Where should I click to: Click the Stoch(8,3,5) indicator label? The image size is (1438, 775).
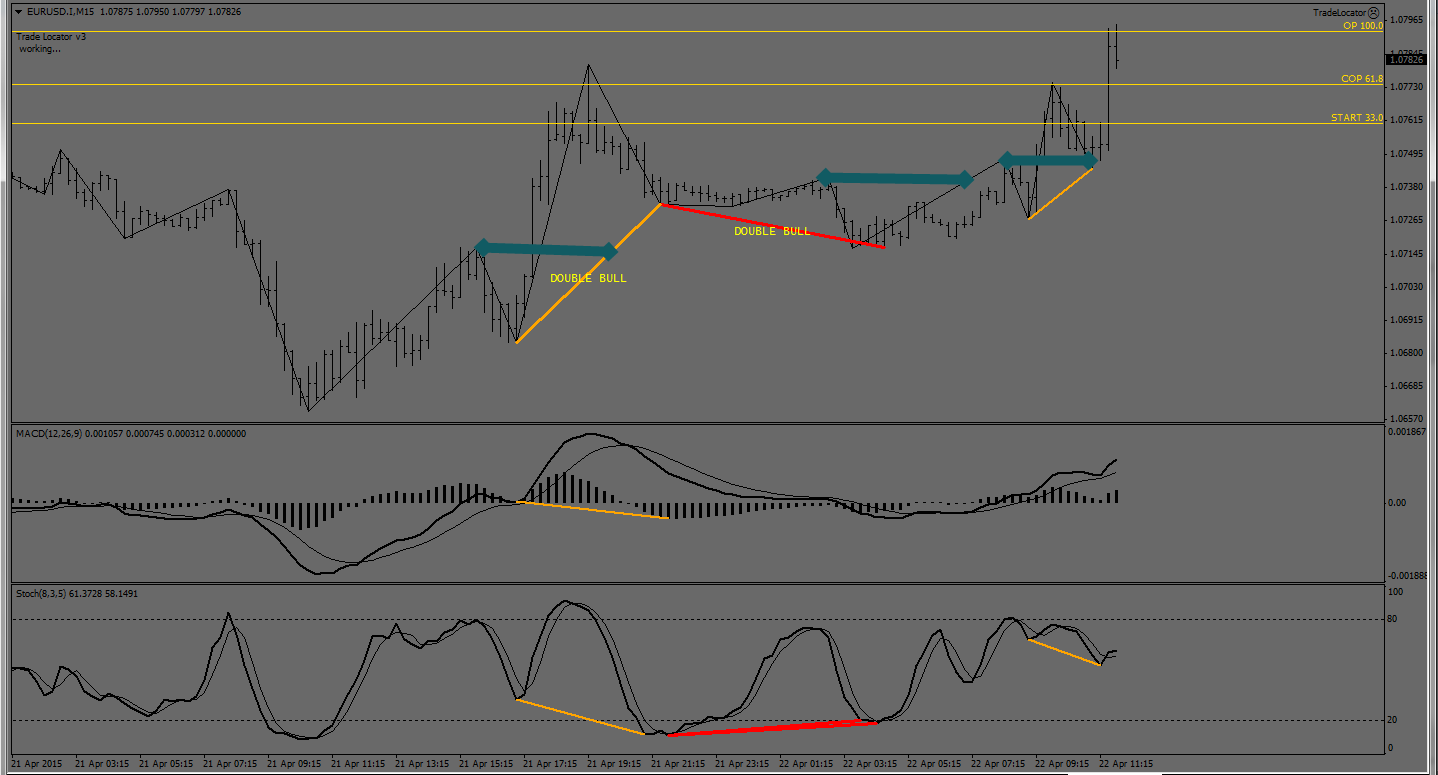(x=42, y=593)
